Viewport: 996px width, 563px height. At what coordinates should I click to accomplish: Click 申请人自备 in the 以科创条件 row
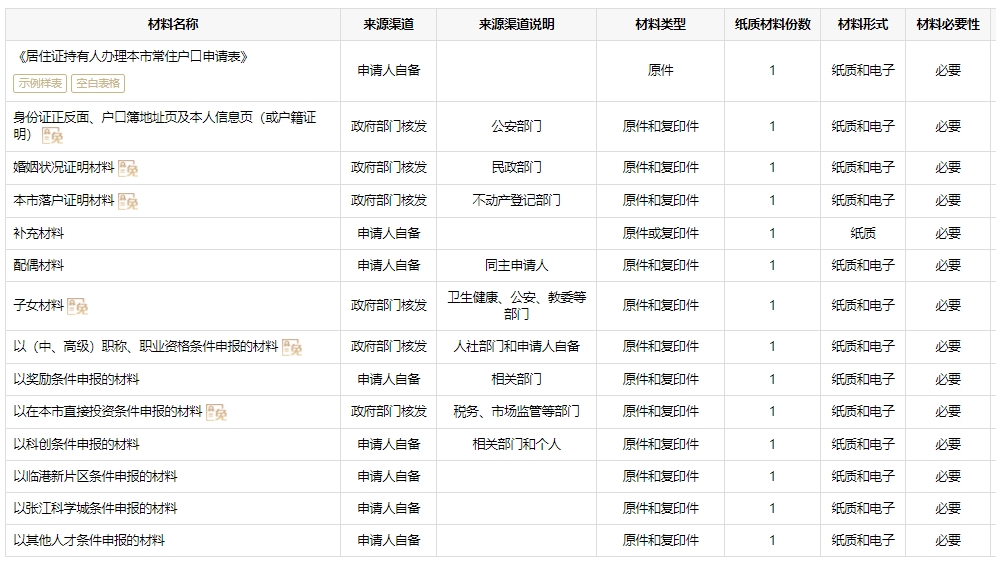pyautogui.click(x=388, y=444)
